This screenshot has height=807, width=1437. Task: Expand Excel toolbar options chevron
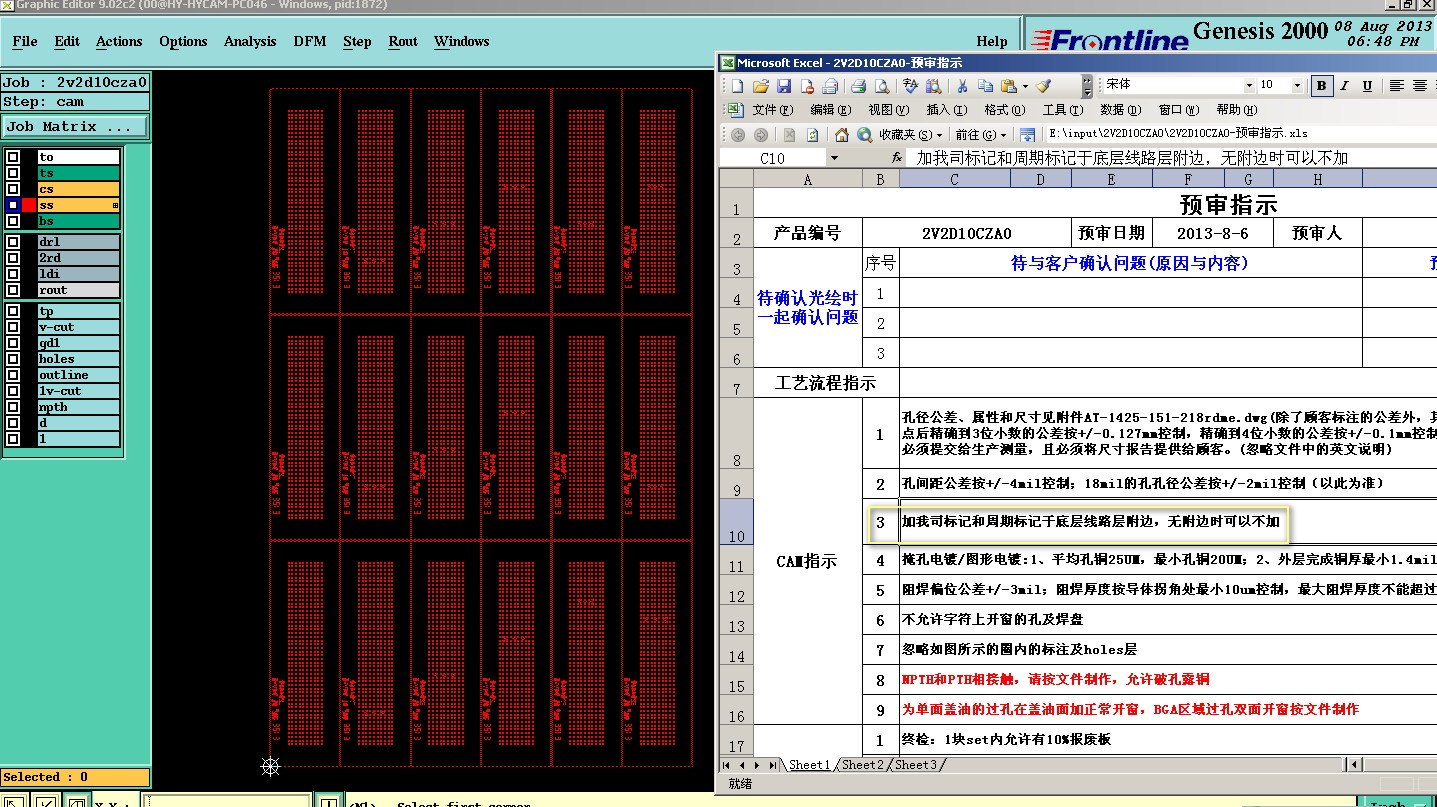coord(1087,86)
